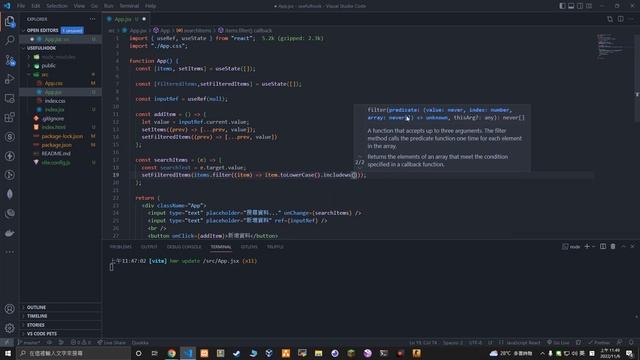Screen dimensions: 640x360
Task: Add a new terminal with plus icon
Action: click(x=587, y=247)
